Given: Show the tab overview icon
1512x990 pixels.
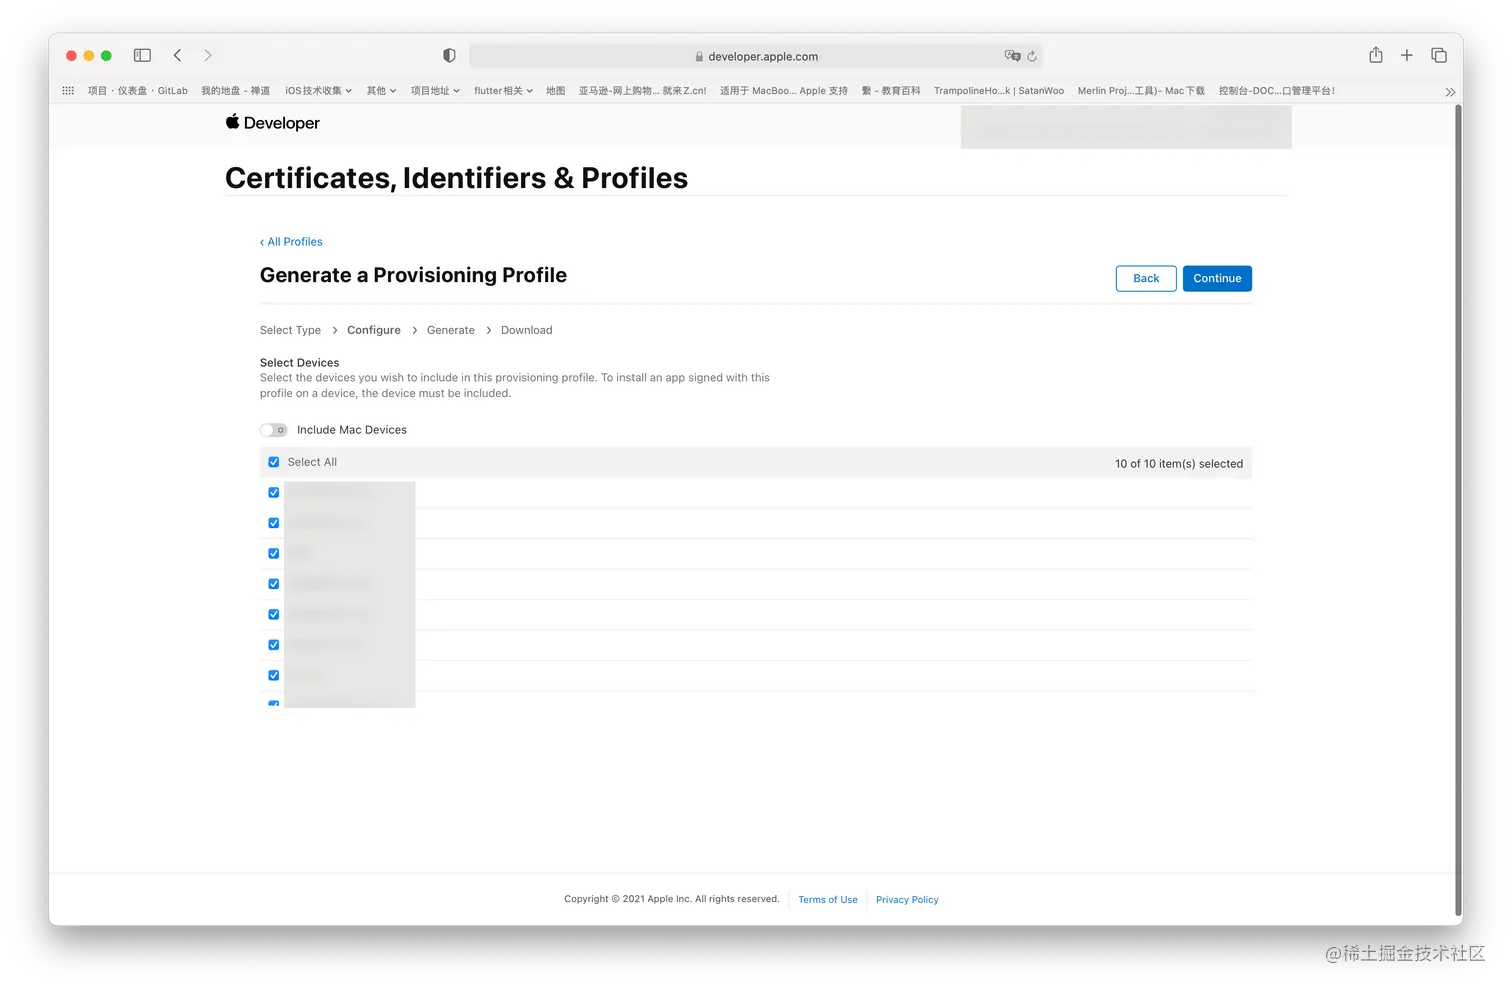Looking at the screenshot, I should (1439, 56).
